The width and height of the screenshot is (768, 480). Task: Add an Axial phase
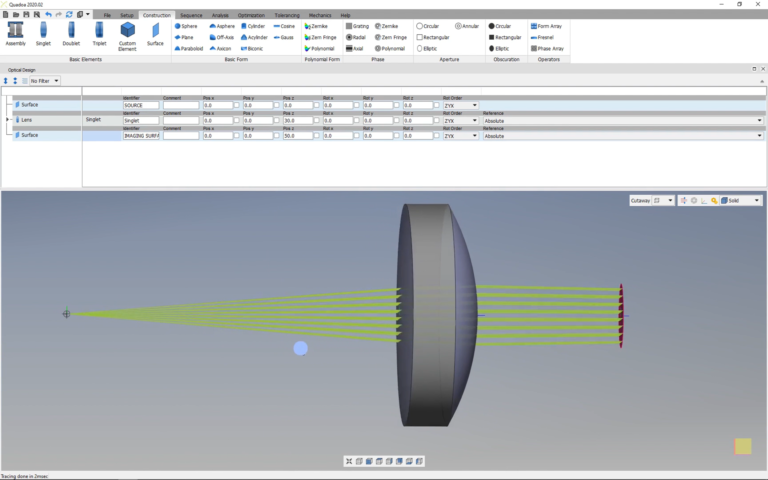(x=355, y=48)
